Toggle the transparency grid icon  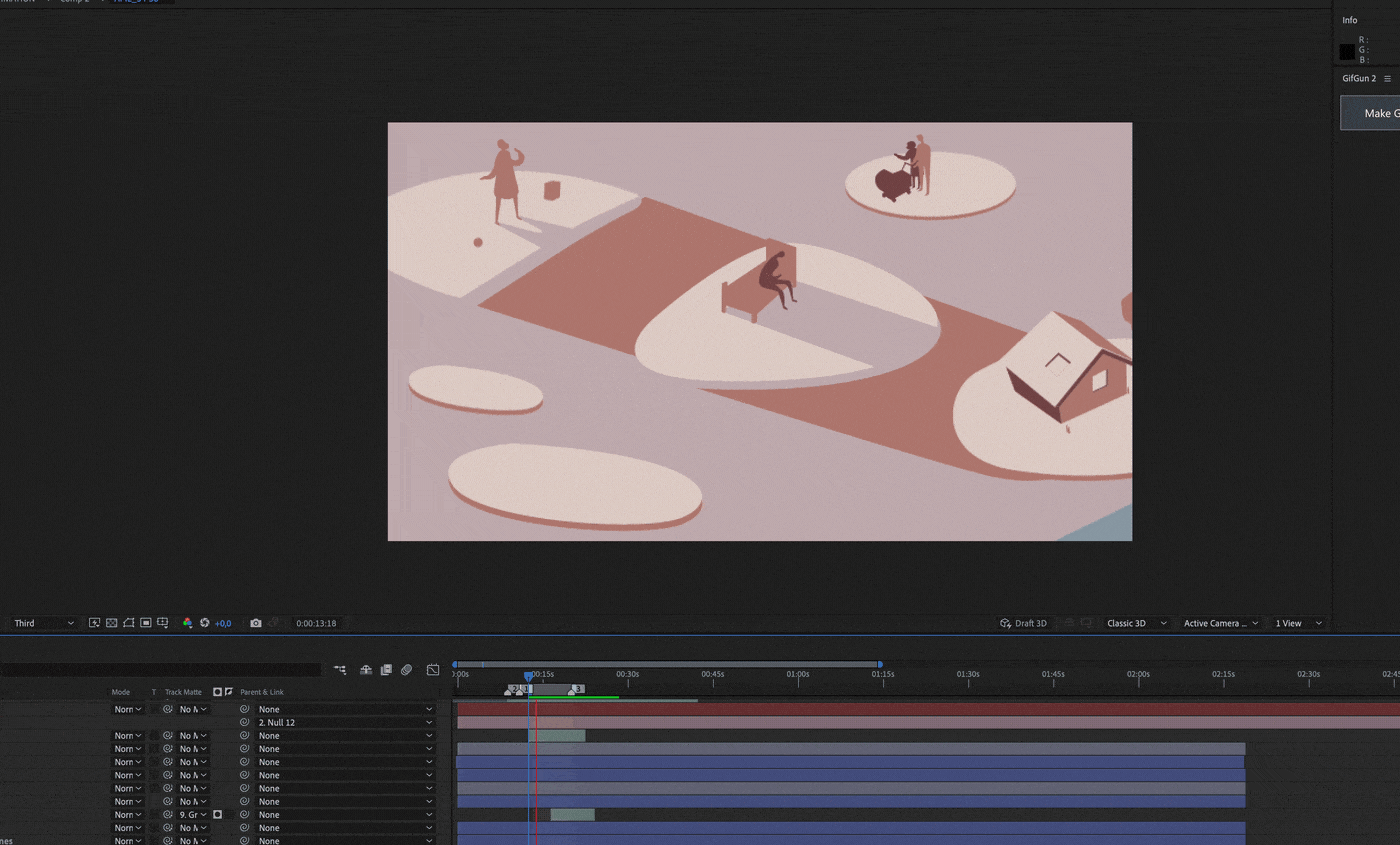pyautogui.click(x=112, y=623)
